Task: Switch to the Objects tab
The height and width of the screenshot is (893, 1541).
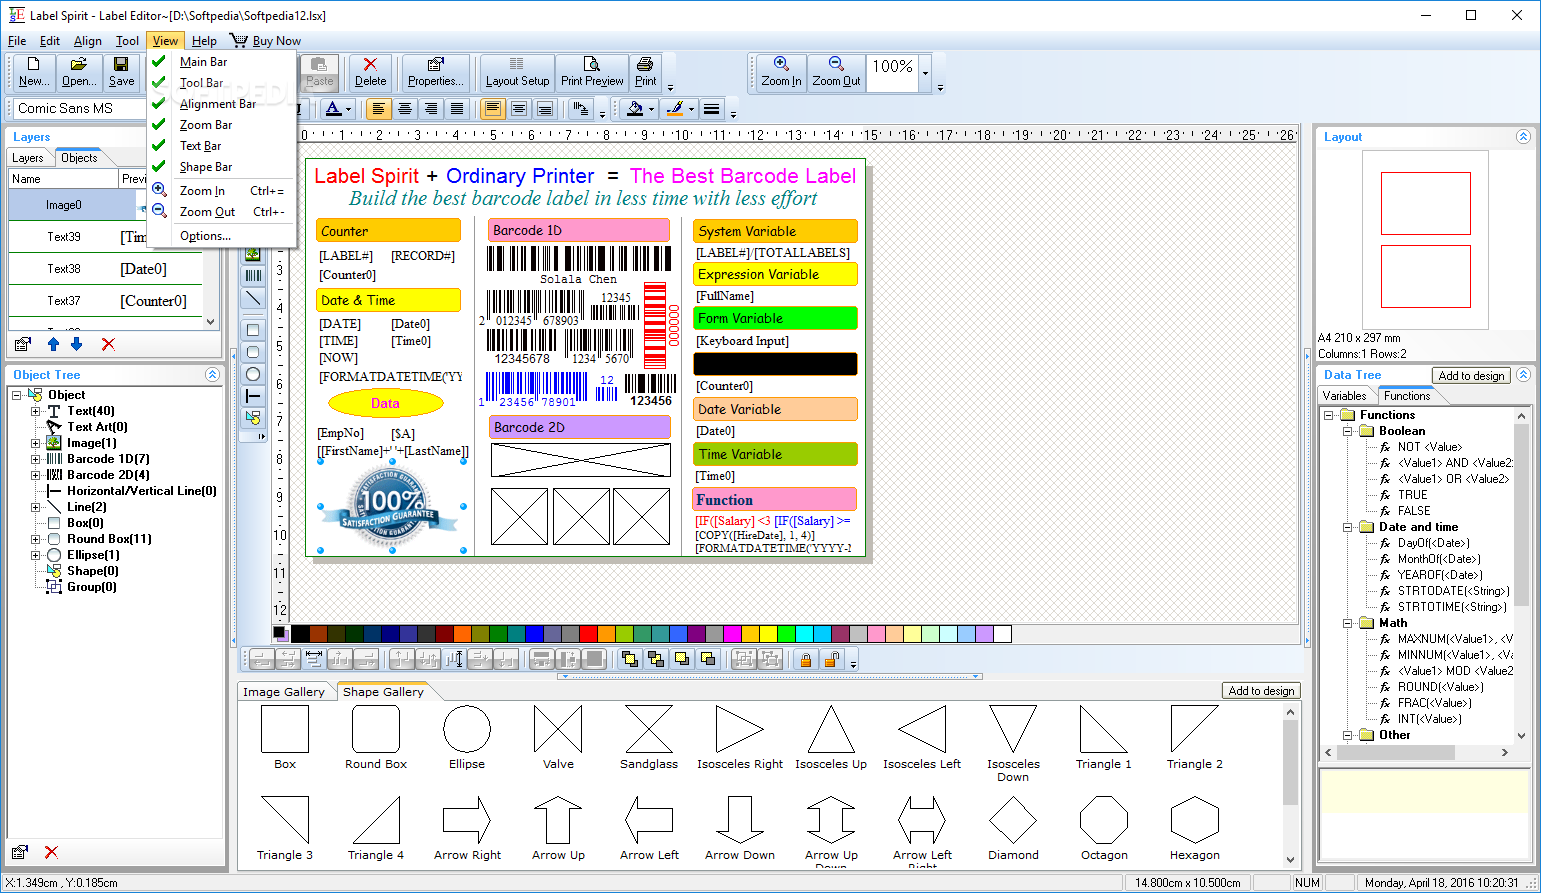Action: pos(79,158)
